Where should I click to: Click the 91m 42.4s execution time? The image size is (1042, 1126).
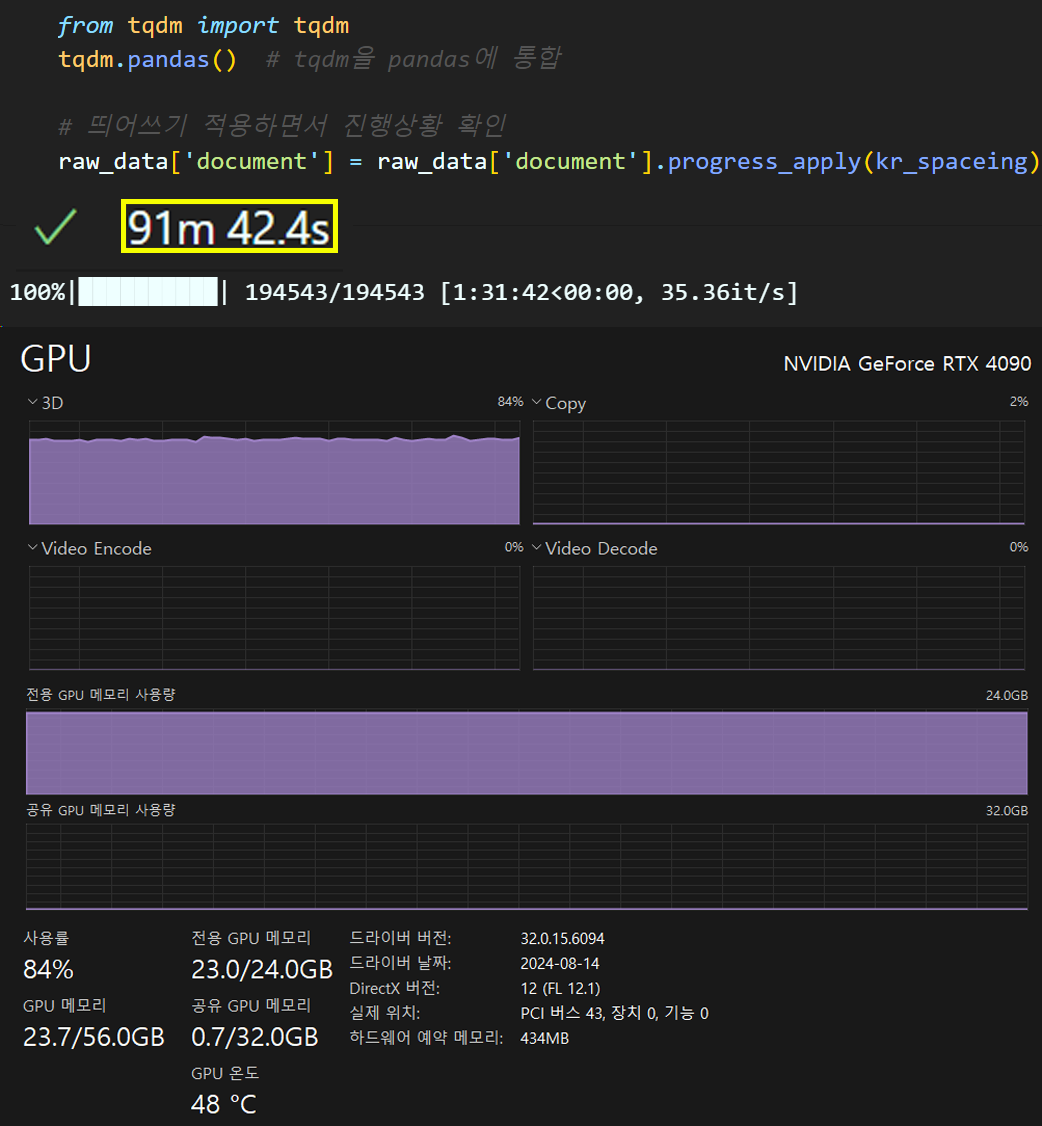[229, 228]
